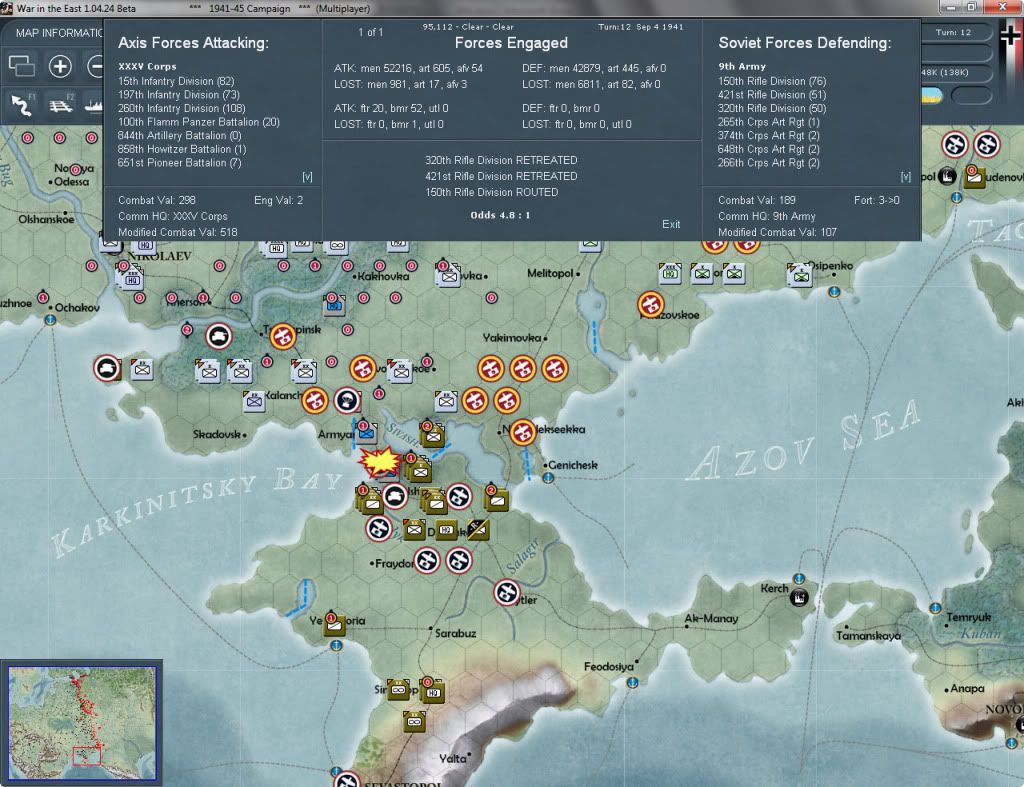
Task: Select the tank counter west of Tsyurupinsk
Action: (219, 336)
